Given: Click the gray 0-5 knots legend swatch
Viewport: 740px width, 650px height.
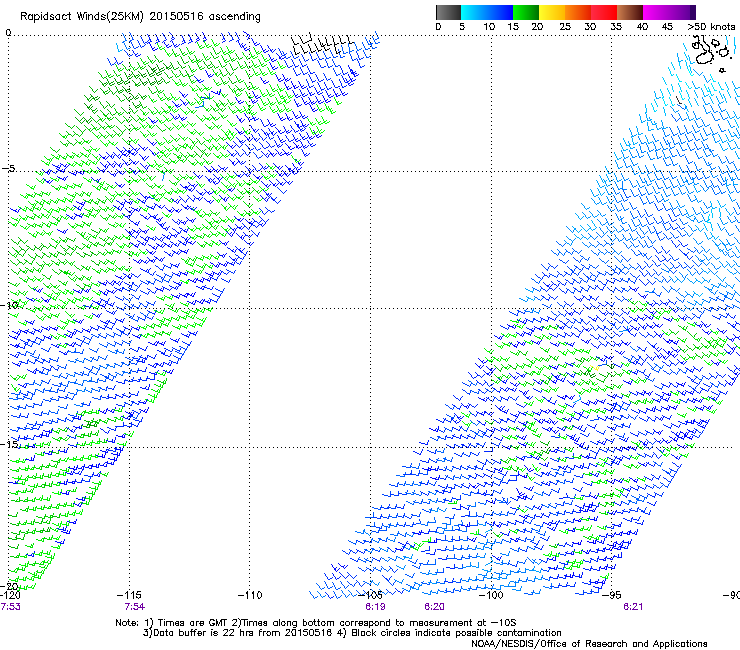Looking at the screenshot, I should 448,12.
